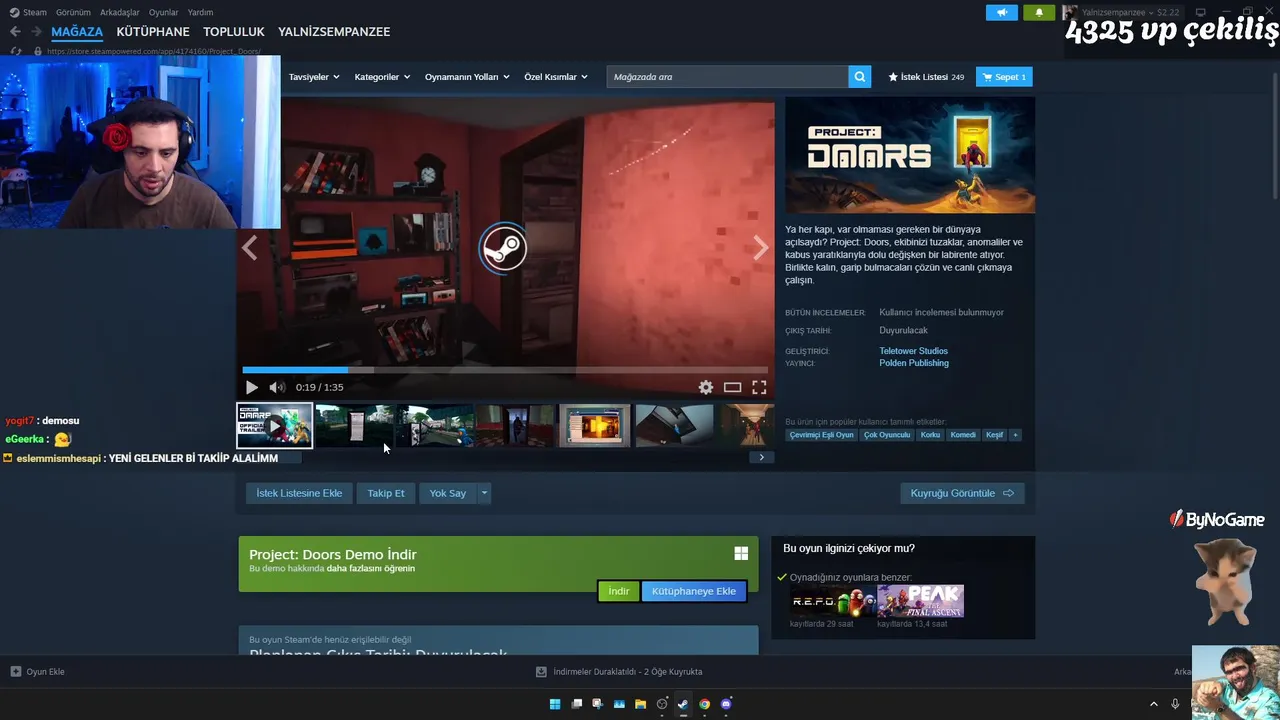Viewport: 1280px width, 720px height.
Task: Enter fullscreen video mode
Action: 759,388
